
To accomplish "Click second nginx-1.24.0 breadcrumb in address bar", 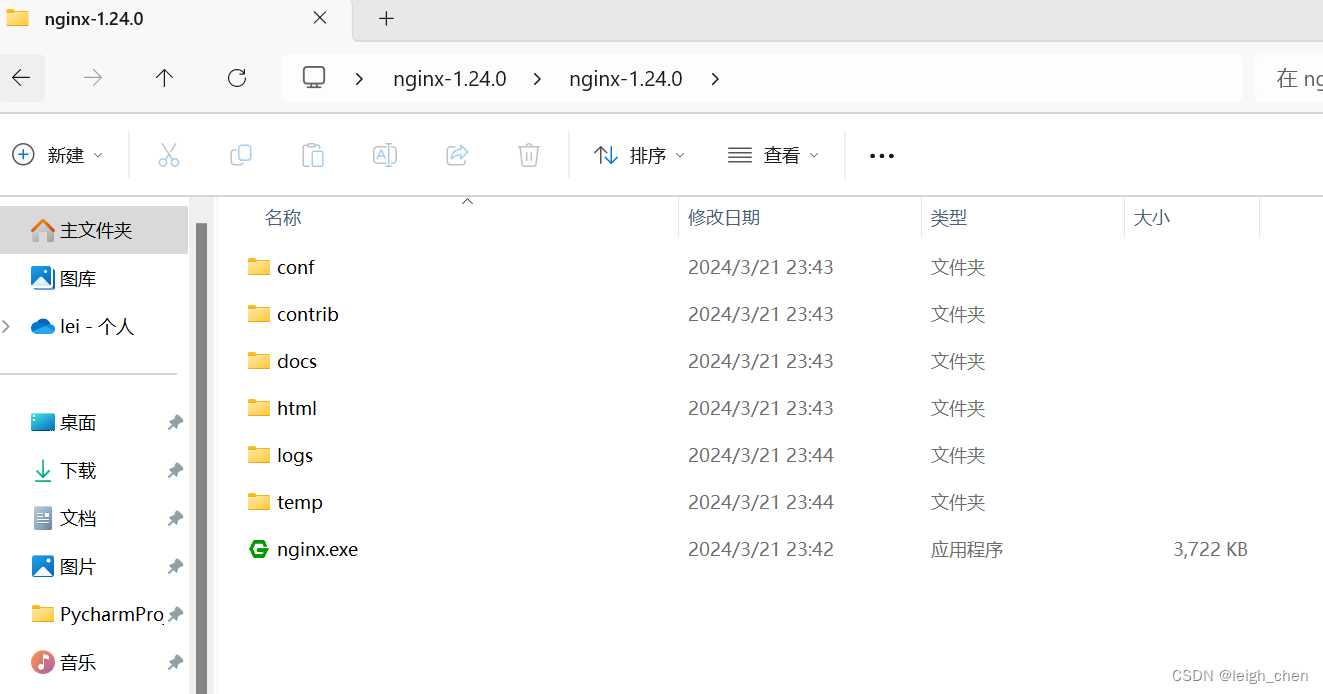I will pos(626,78).
